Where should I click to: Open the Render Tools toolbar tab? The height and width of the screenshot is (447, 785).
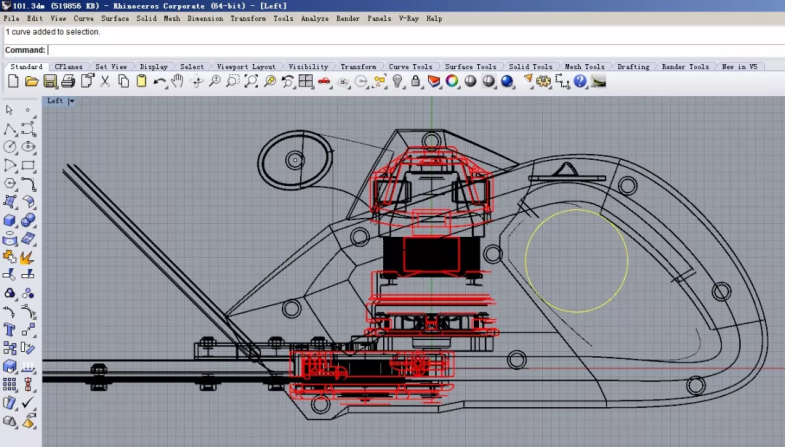(x=685, y=67)
